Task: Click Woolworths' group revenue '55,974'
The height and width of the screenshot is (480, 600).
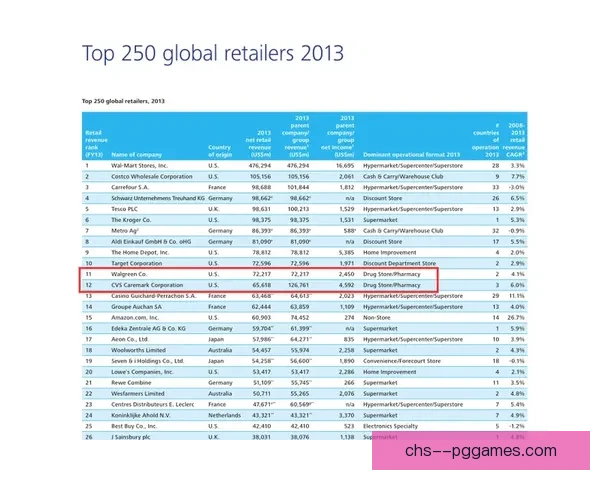Action: tap(299, 350)
